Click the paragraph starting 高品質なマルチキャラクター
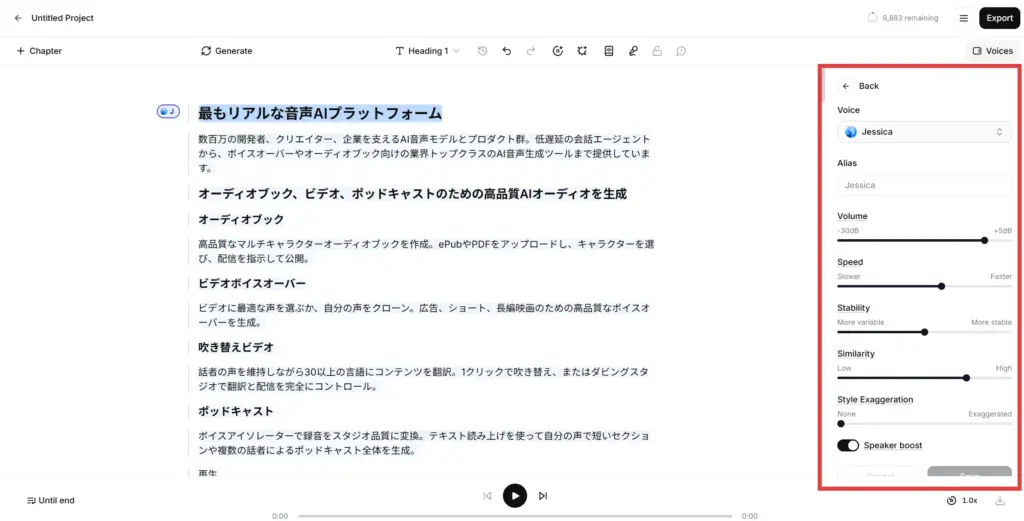1024x521 pixels. 426,251
